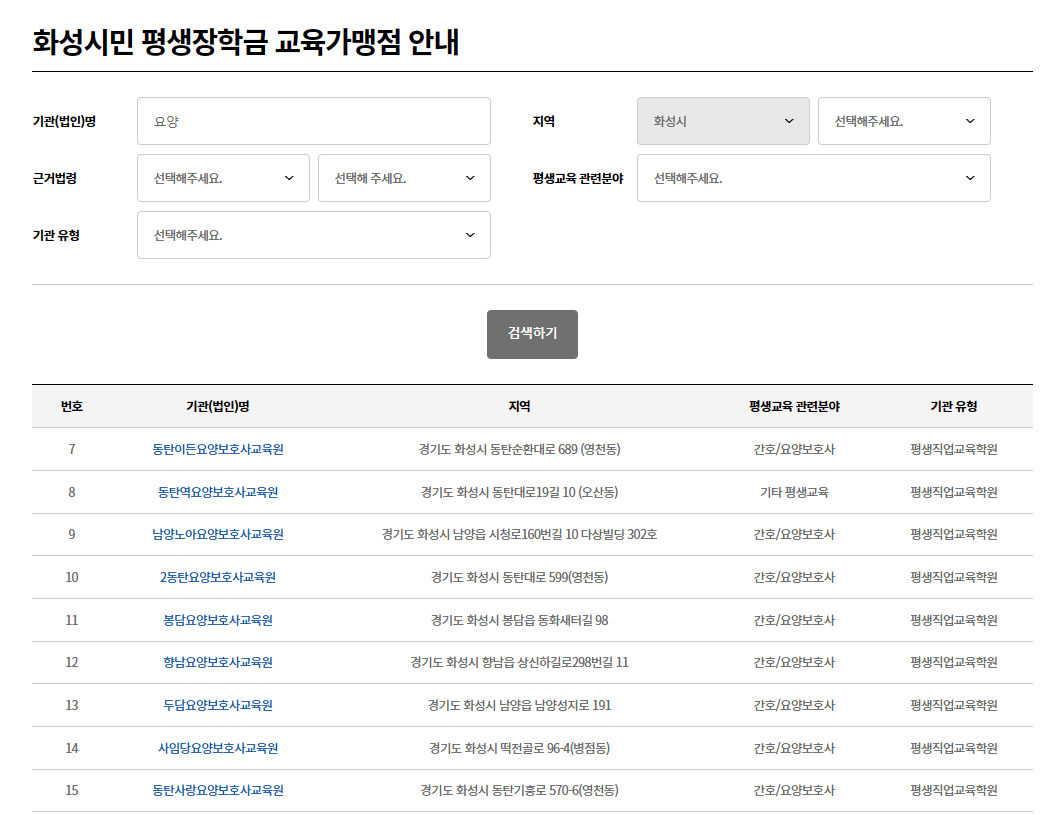Open the 평생교육 관련분야 dropdown

812,178
